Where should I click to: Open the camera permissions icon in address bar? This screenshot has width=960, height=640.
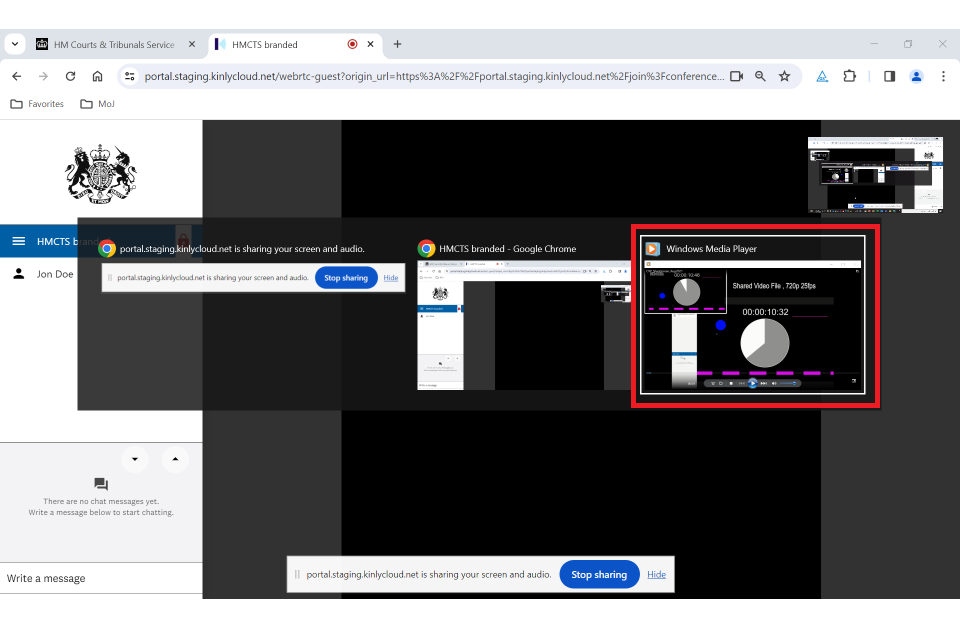736,76
